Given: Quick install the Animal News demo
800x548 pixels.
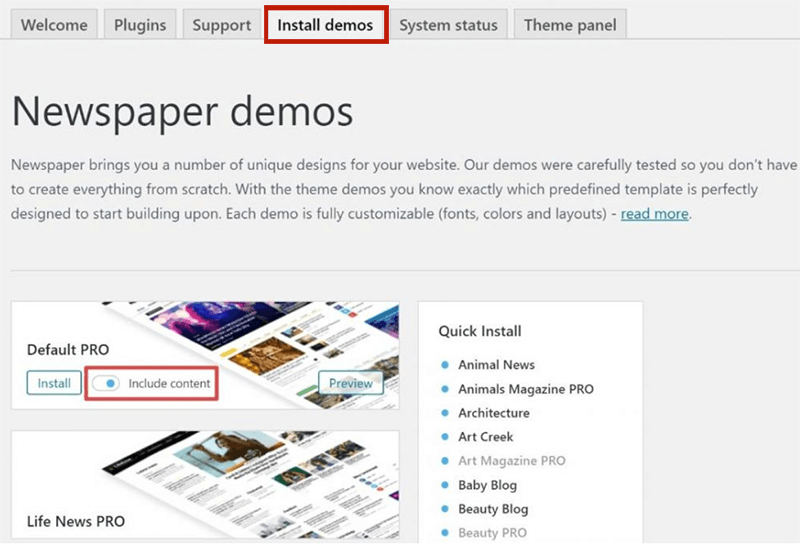Looking at the screenshot, I should (x=496, y=365).
